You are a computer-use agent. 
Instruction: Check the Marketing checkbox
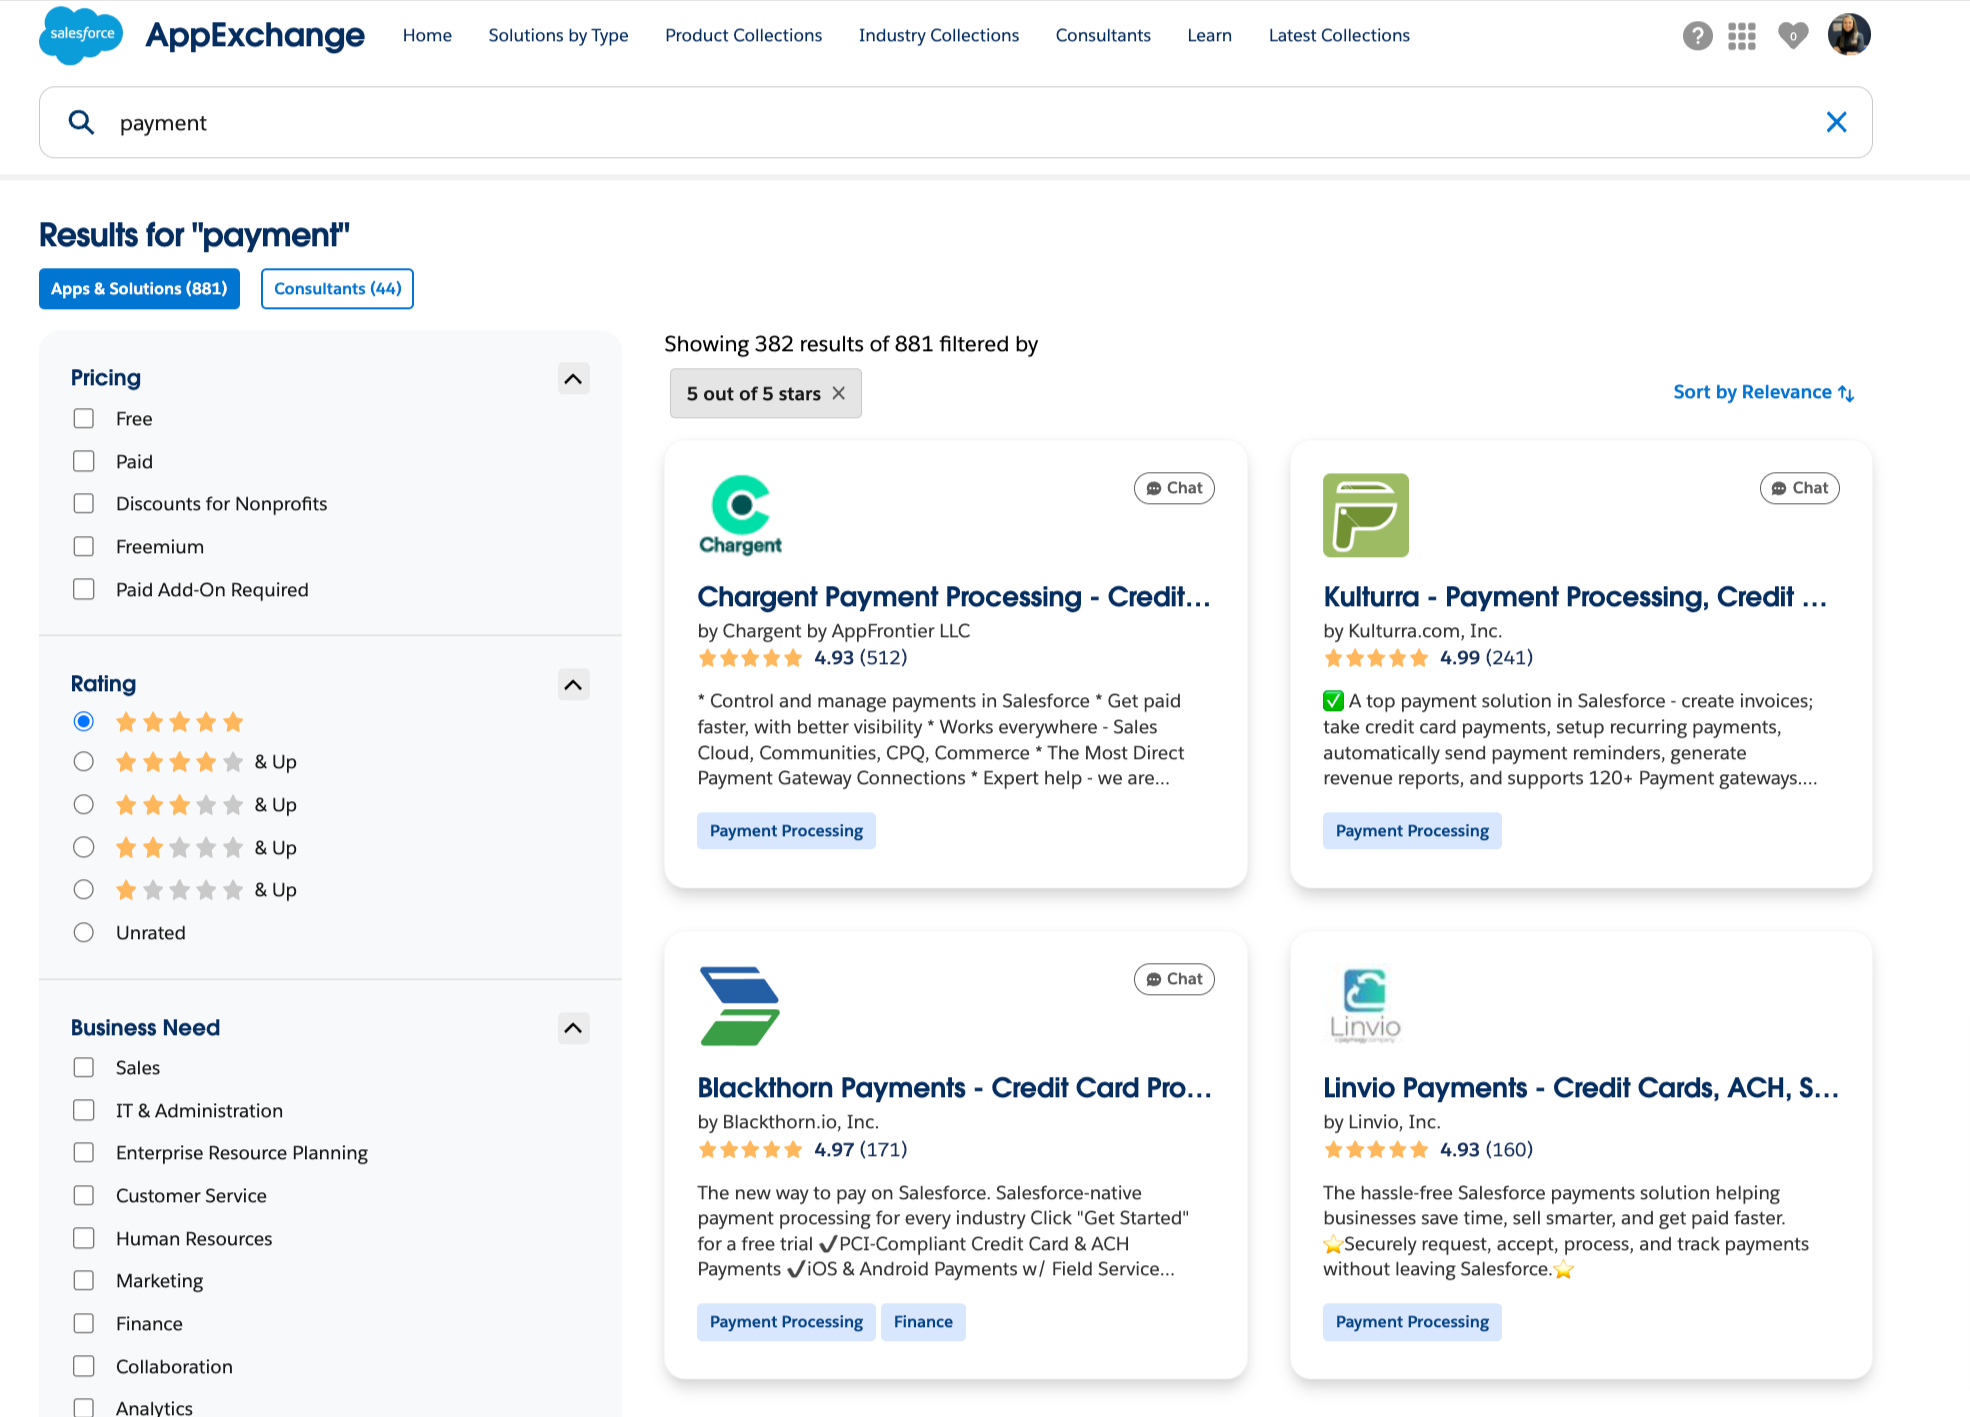(x=84, y=1280)
